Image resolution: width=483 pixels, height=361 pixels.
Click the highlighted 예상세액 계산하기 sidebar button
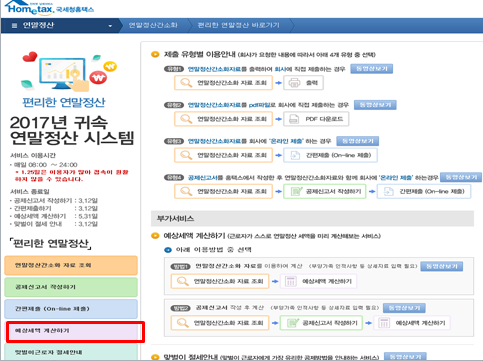[75, 332]
